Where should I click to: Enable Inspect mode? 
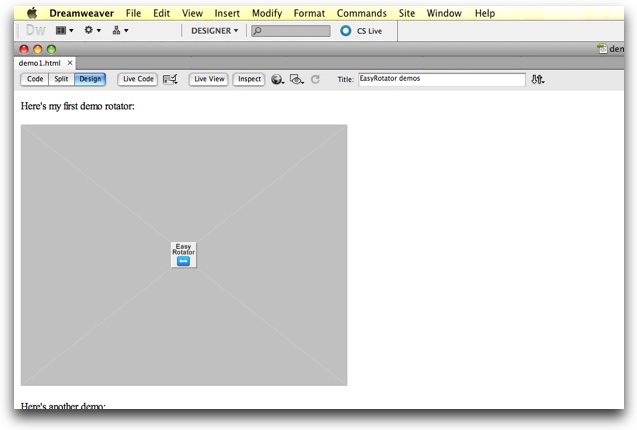249,79
